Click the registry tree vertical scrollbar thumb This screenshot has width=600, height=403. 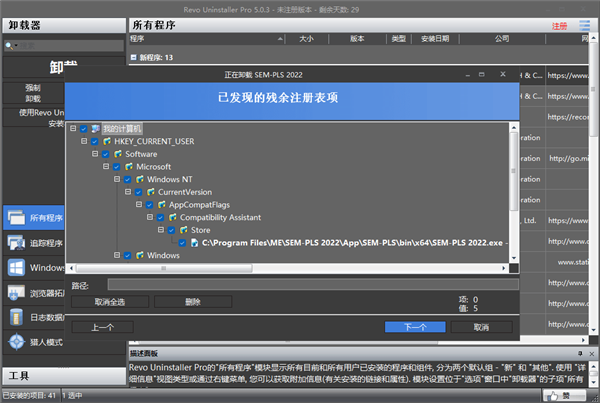pyautogui.click(x=514, y=171)
